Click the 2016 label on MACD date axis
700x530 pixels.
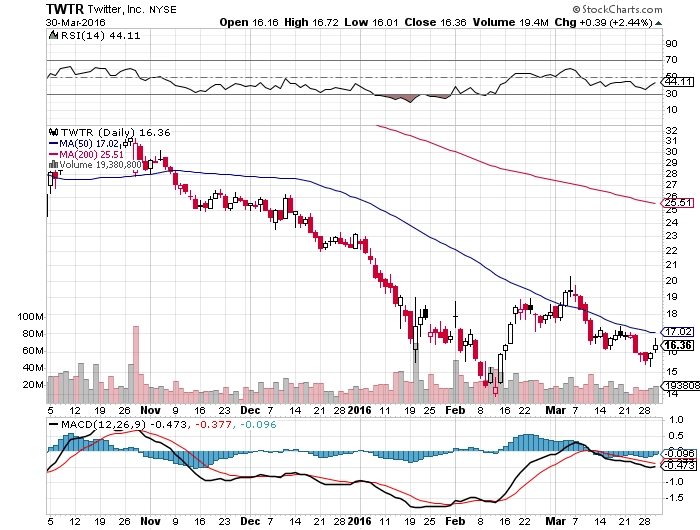(x=359, y=521)
